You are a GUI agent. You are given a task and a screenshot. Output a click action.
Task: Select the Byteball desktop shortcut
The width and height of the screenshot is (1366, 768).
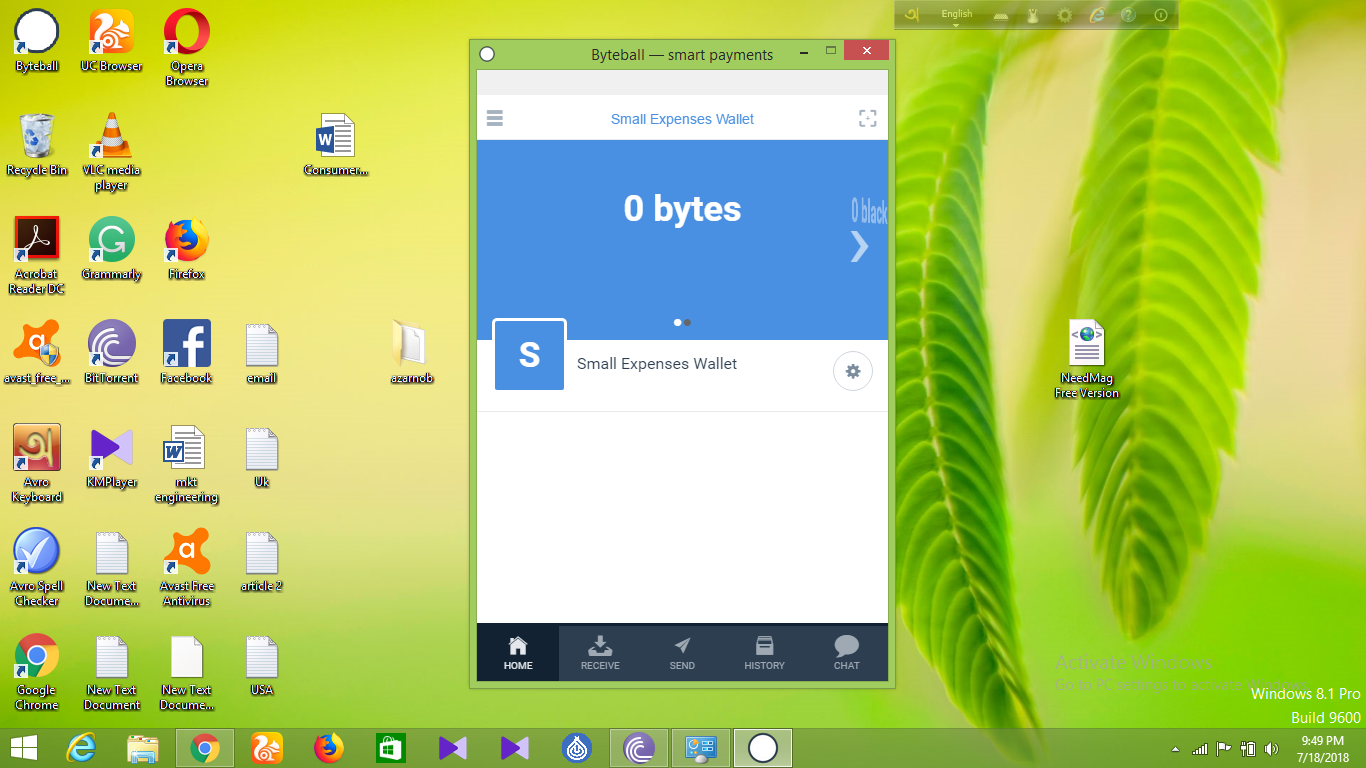[x=37, y=40]
